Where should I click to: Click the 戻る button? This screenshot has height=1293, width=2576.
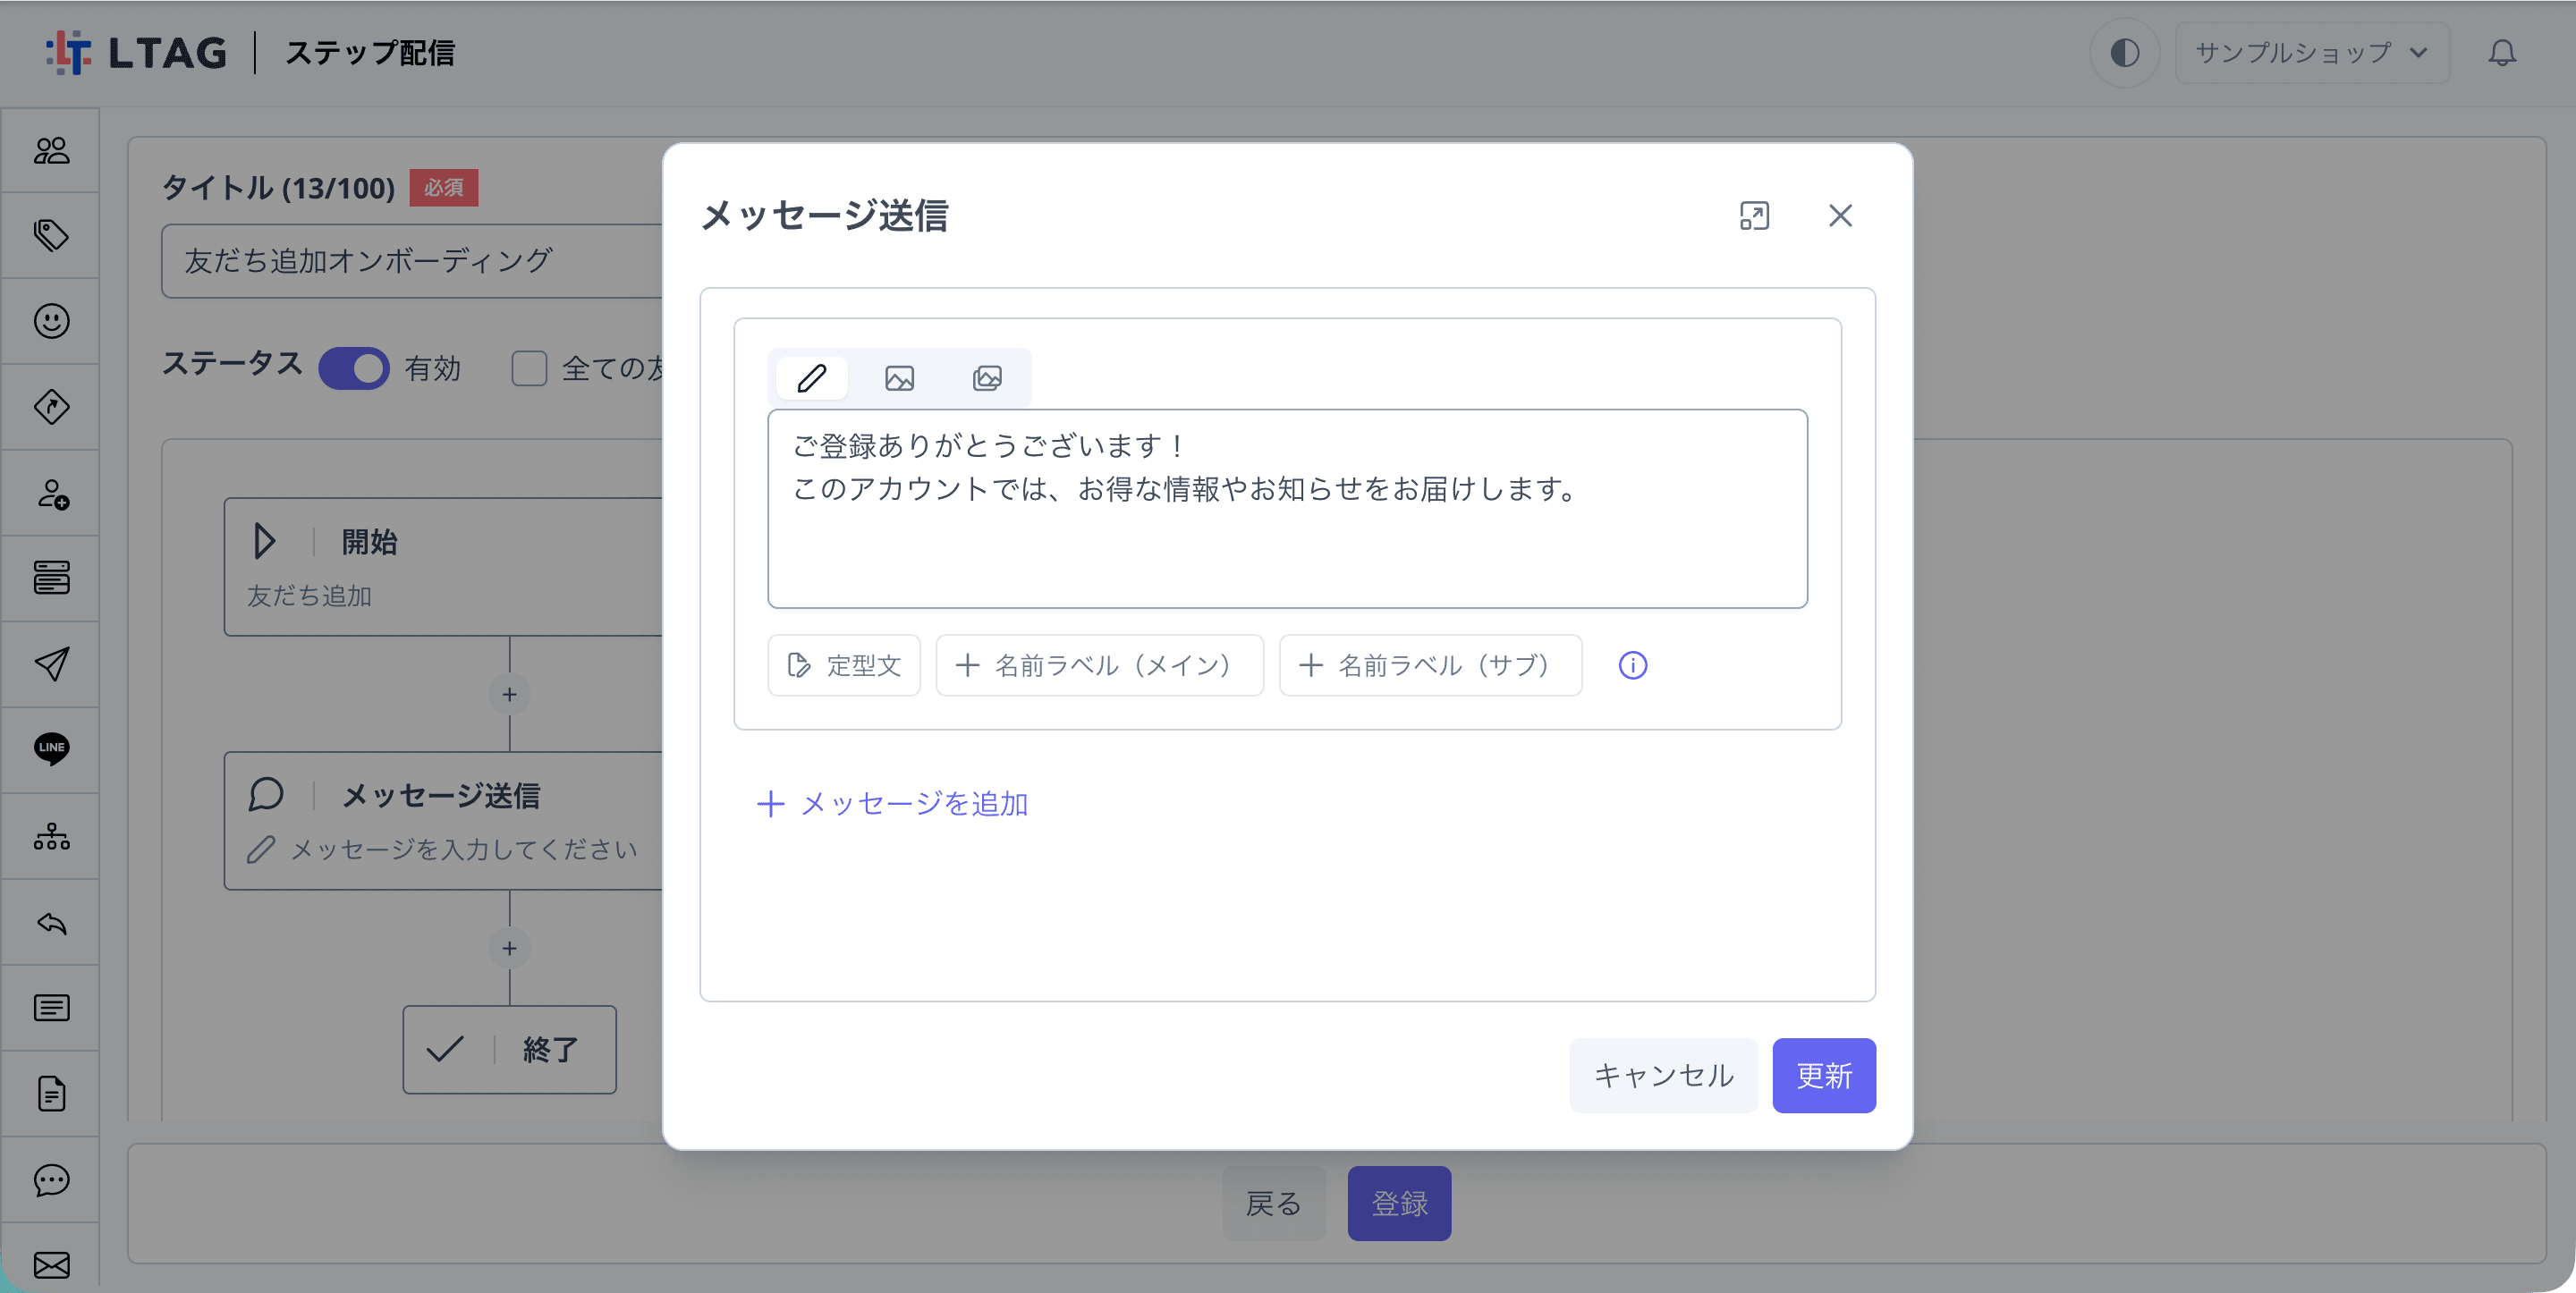[1273, 1203]
